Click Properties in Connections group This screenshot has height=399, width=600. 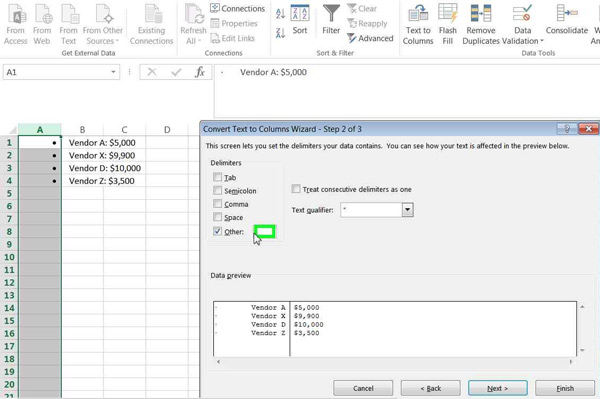(234, 23)
